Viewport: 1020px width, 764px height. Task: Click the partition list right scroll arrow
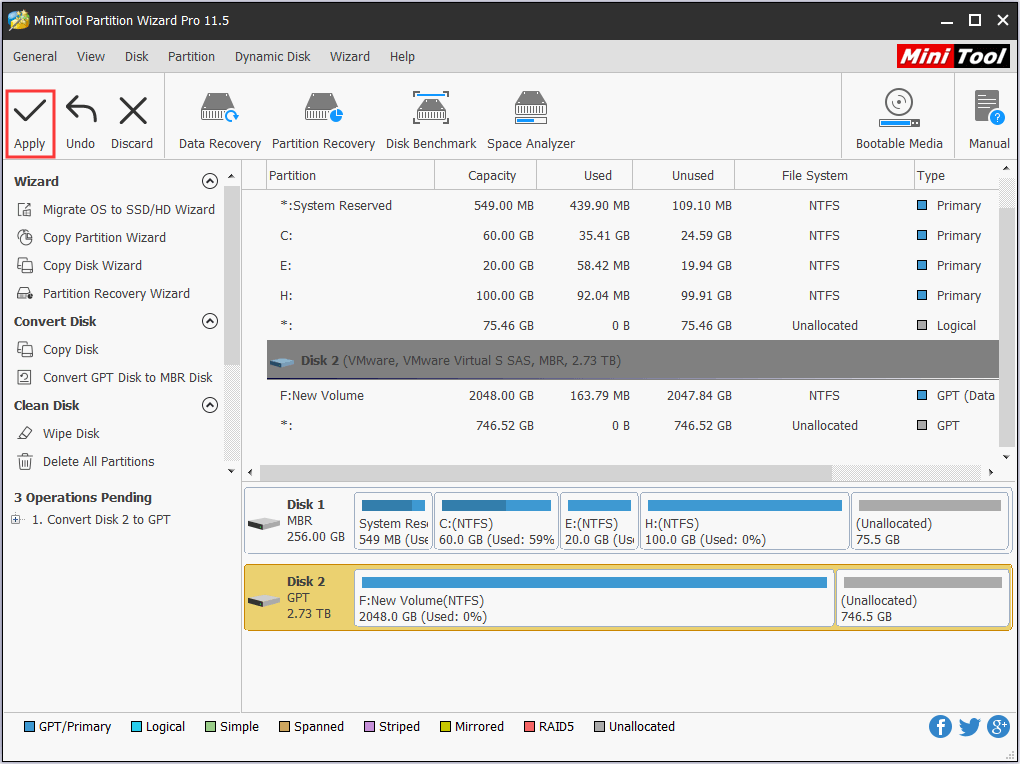pyautogui.click(x=990, y=472)
